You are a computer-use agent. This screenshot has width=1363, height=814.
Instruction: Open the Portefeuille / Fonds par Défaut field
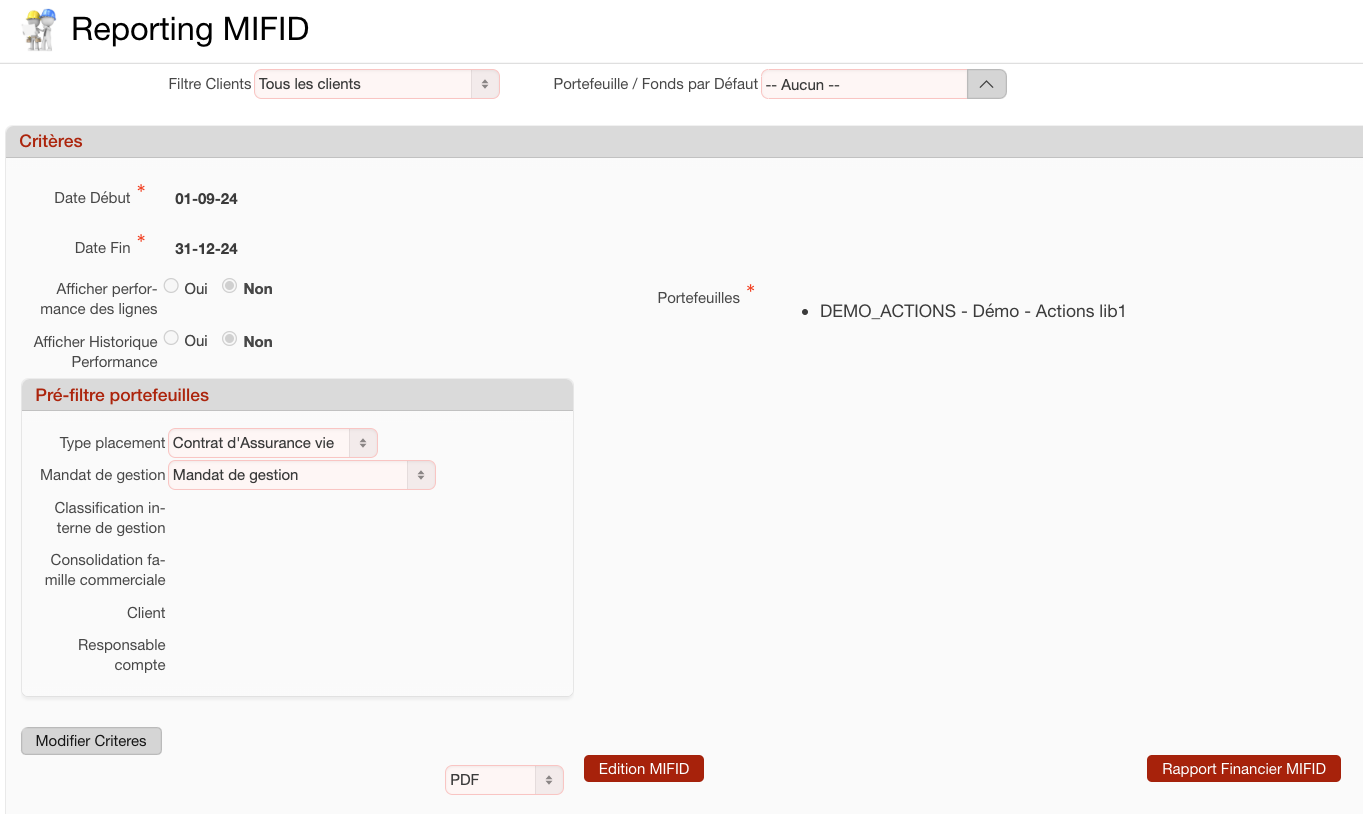click(x=864, y=85)
